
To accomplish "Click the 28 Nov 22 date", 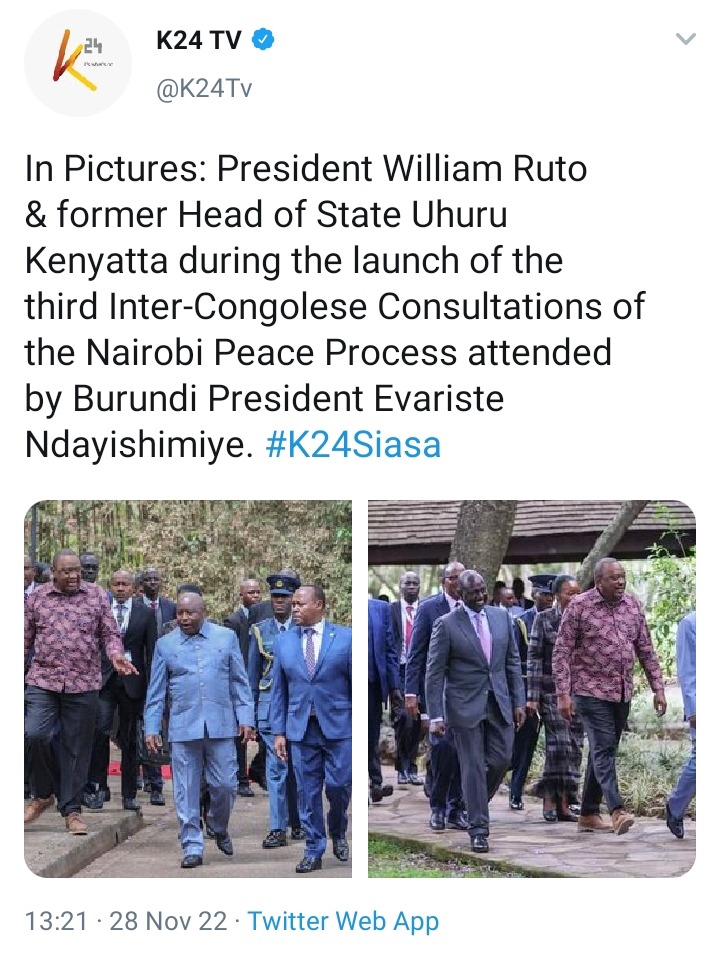I will (168, 921).
